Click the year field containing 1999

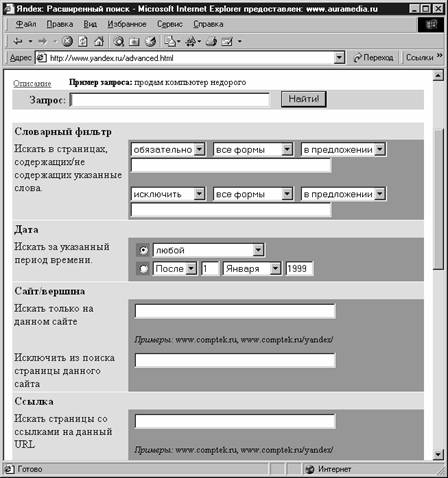299,268
